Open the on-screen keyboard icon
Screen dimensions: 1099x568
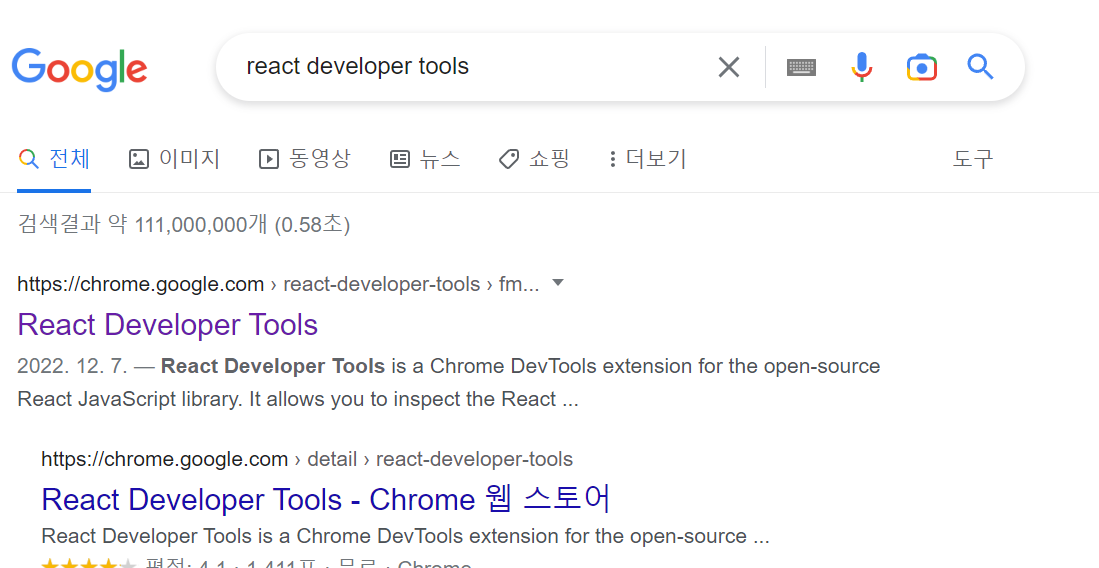[x=801, y=67]
